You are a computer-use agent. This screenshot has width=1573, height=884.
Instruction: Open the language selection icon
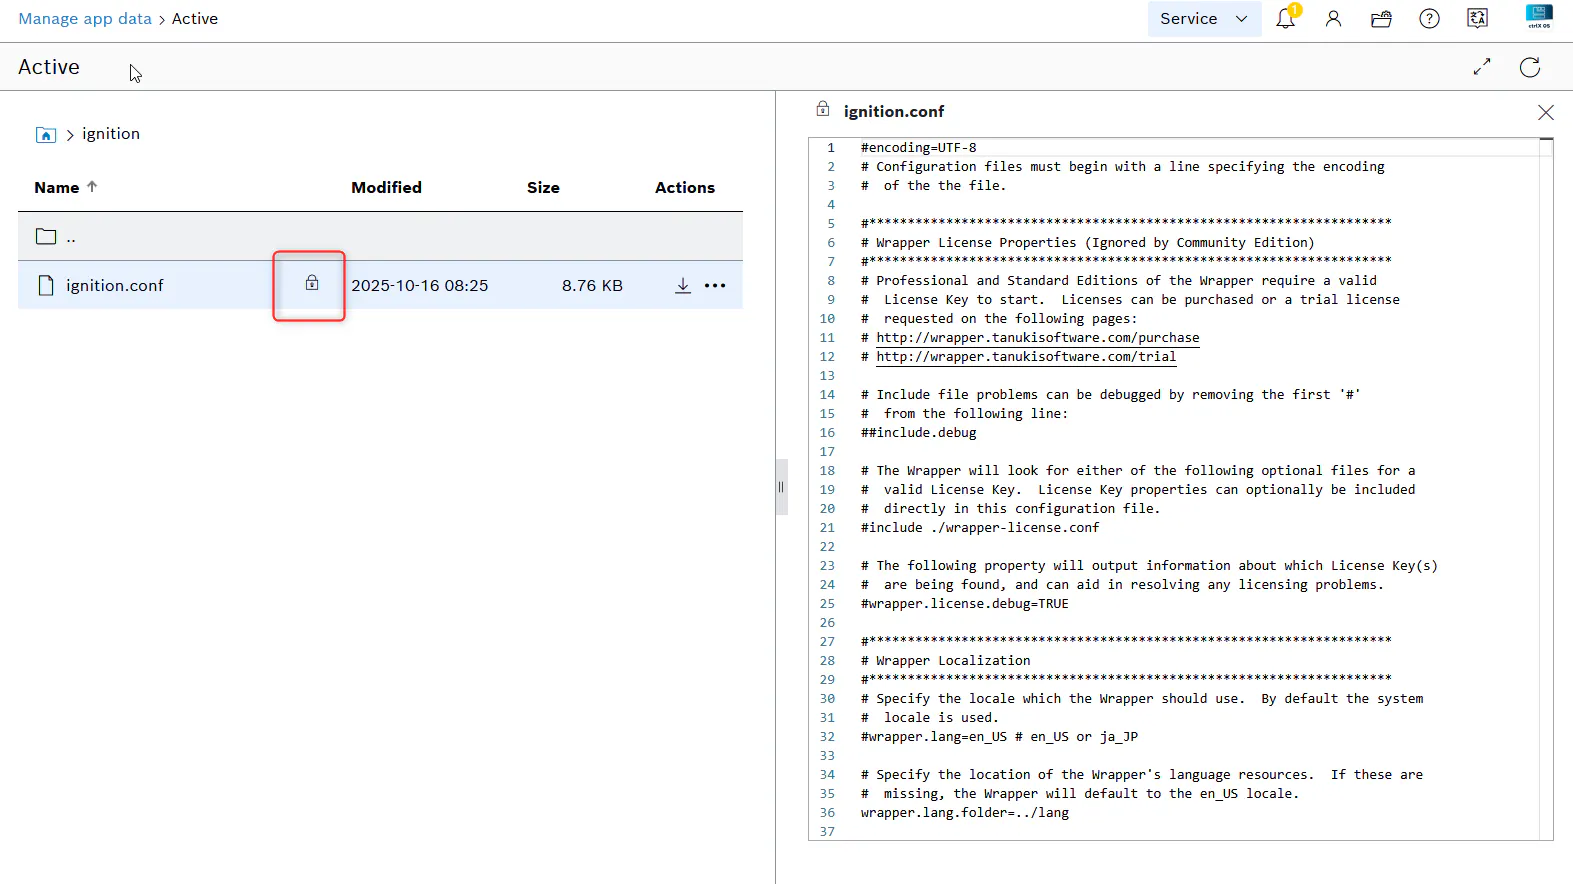coord(1477,19)
